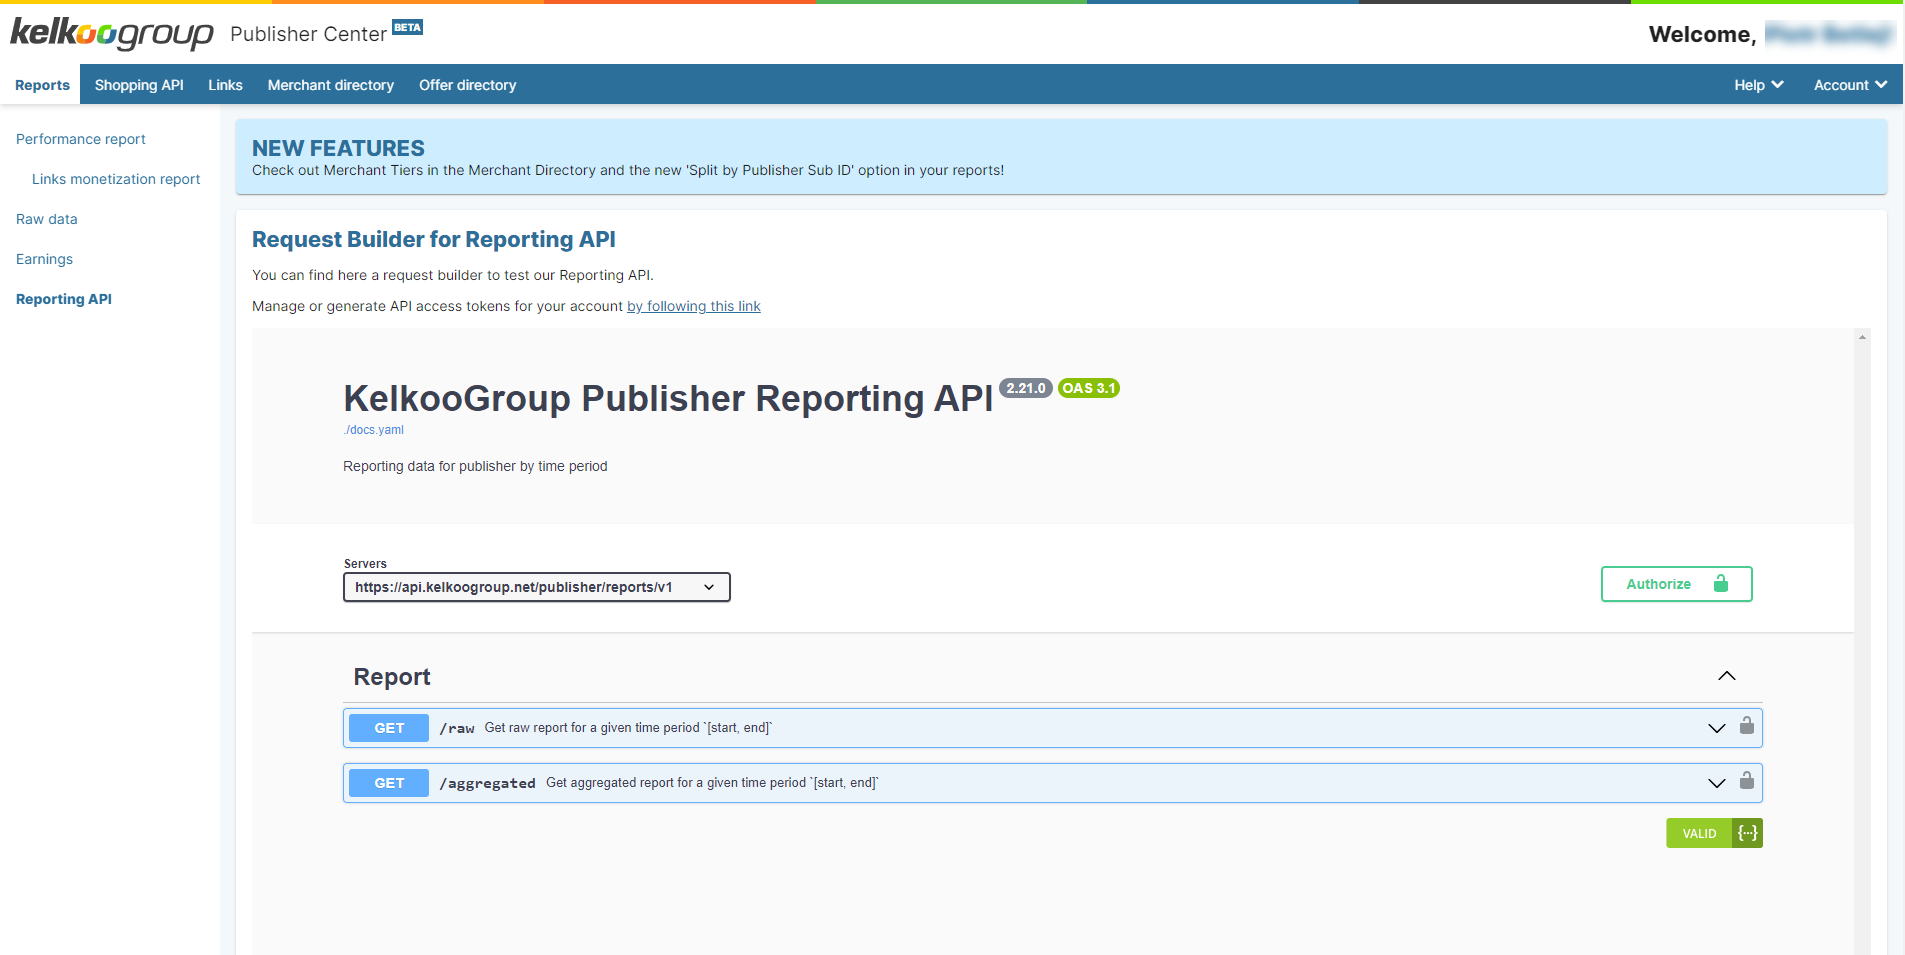The height and width of the screenshot is (955, 1905).
Task: Select Links monetization report in sidebar
Action: click(116, 179)
